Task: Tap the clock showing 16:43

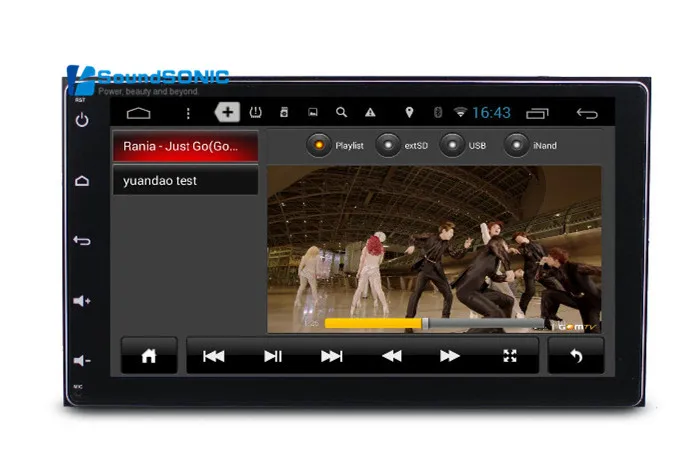Action: [492, 112]
